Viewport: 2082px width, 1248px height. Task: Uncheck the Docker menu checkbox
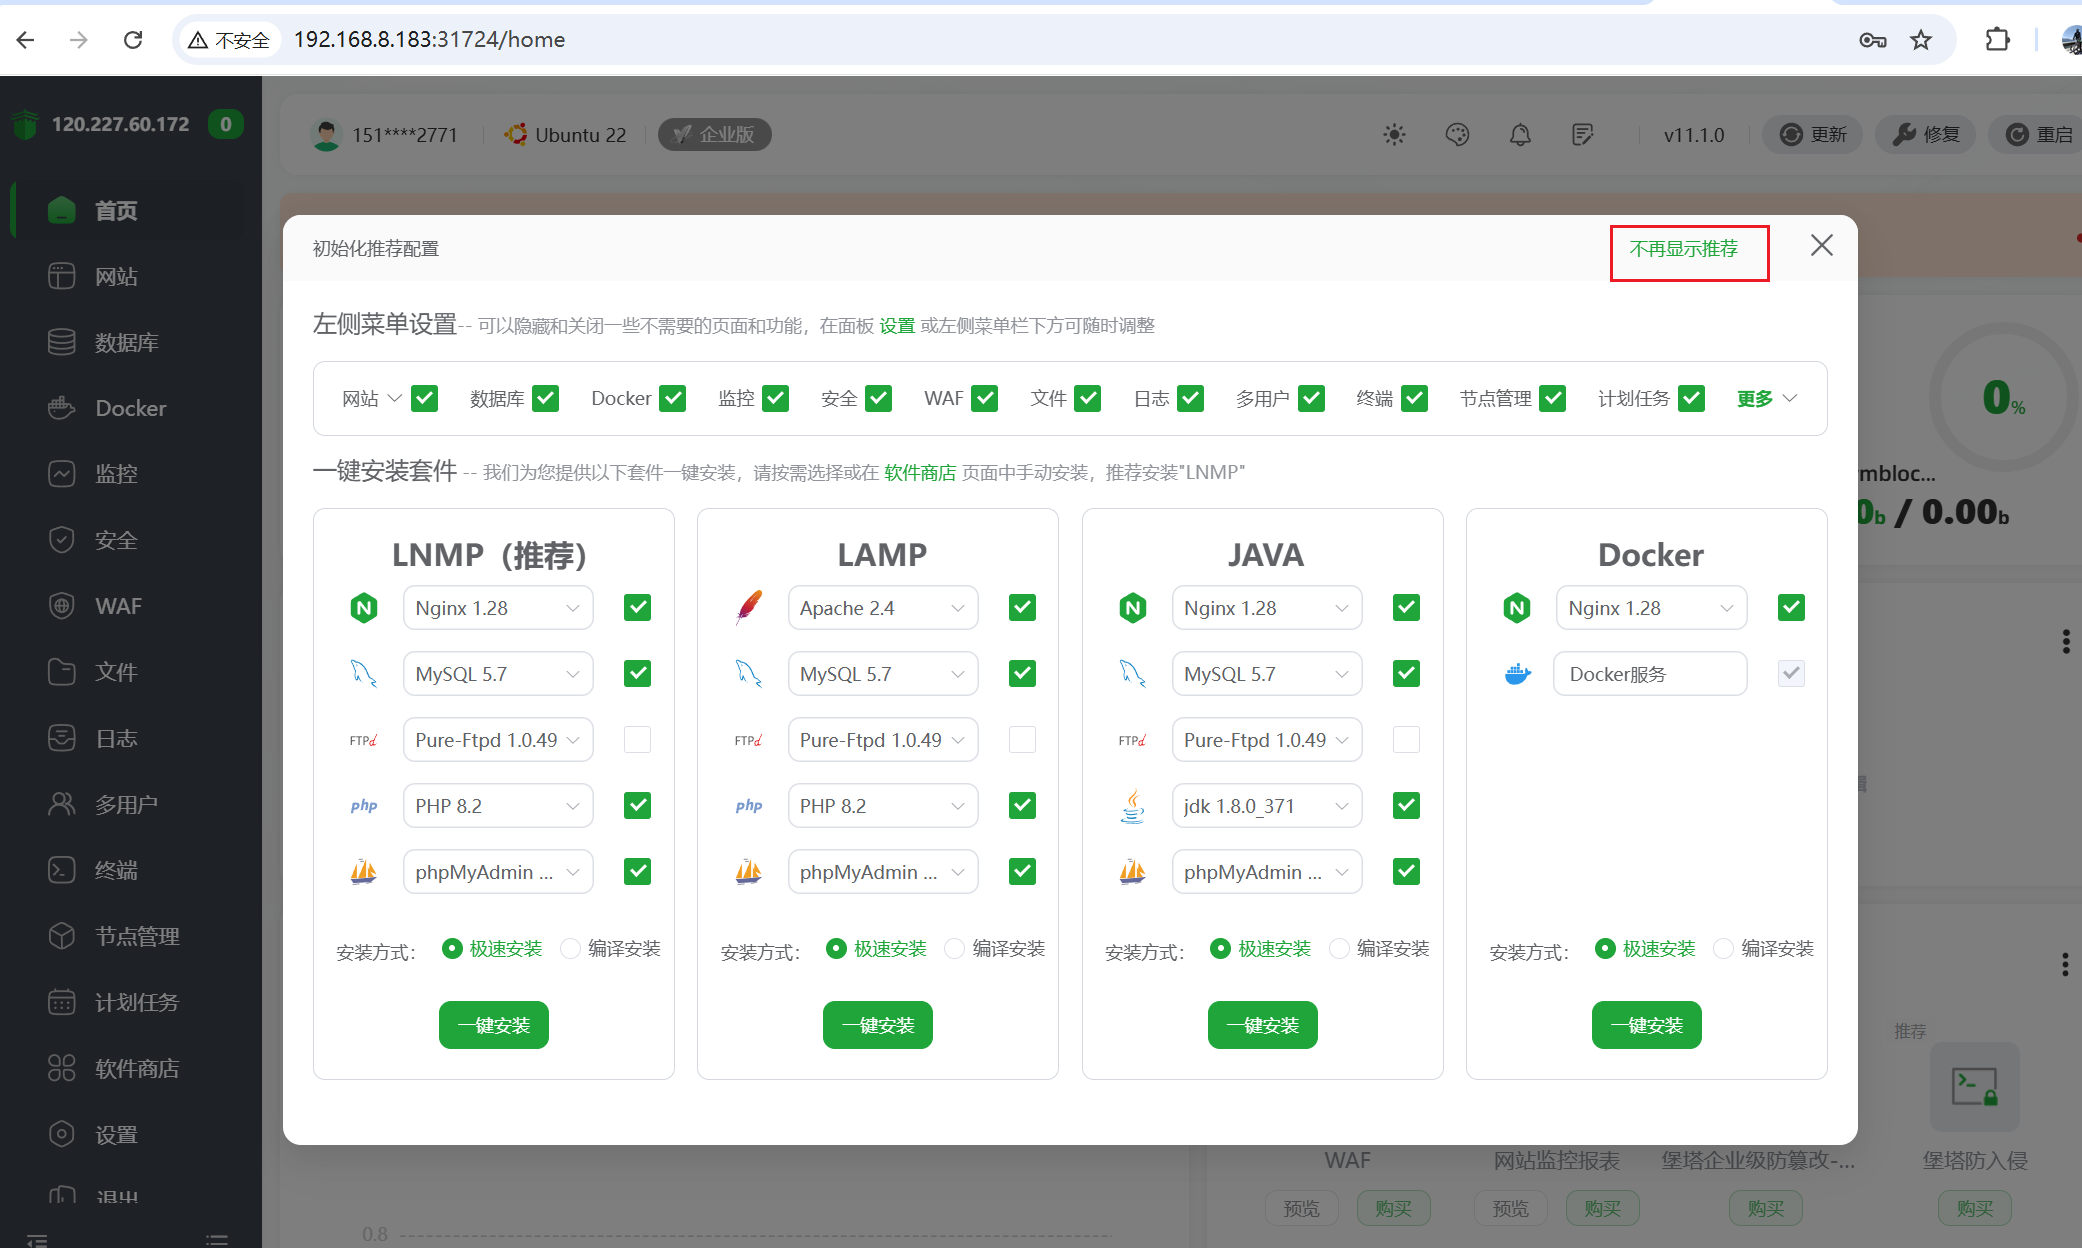coord(673,399)
